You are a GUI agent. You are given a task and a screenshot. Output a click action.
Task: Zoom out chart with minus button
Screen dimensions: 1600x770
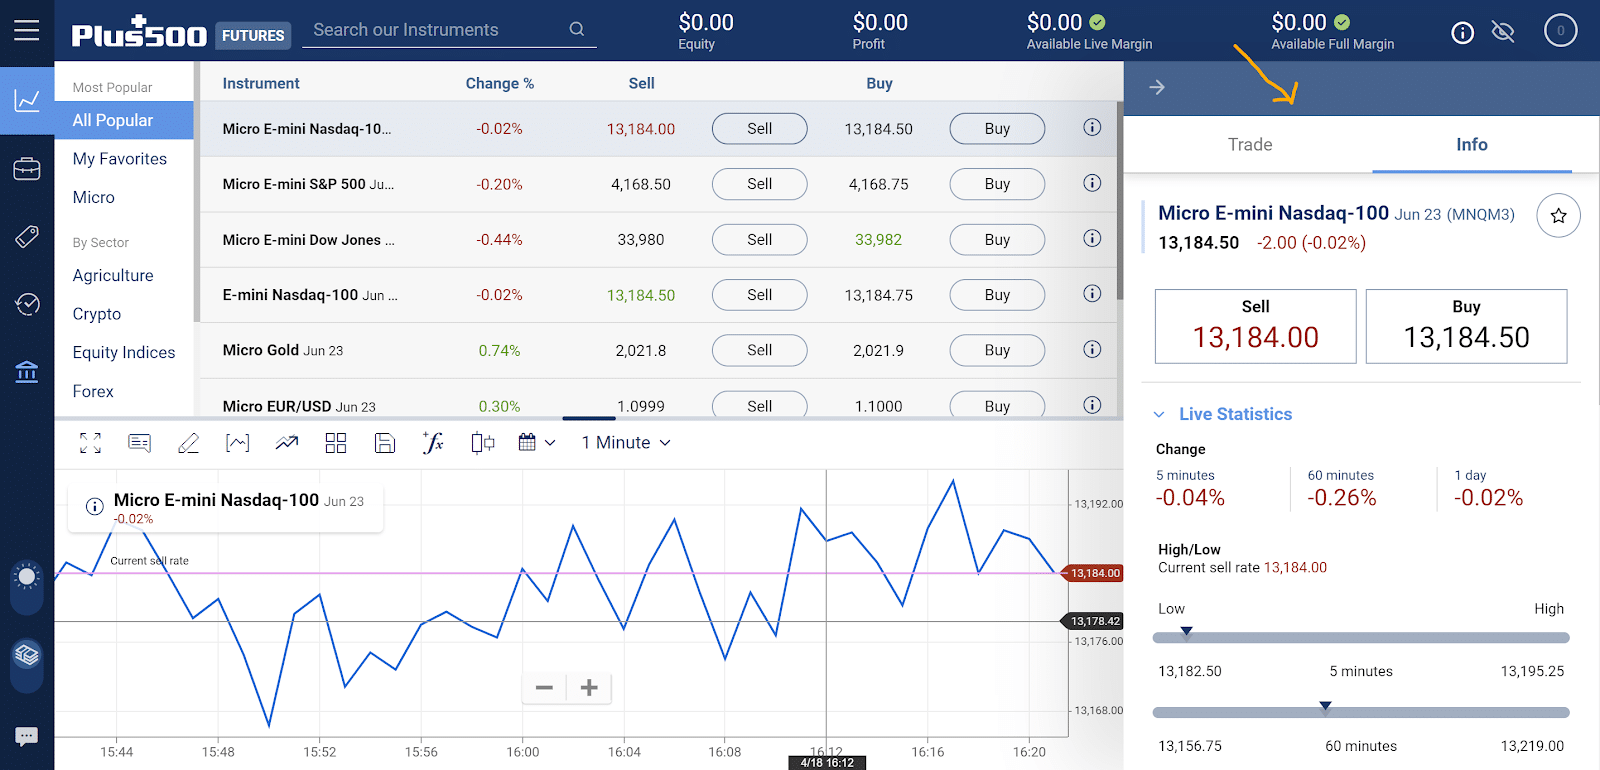tap(544, 688)
